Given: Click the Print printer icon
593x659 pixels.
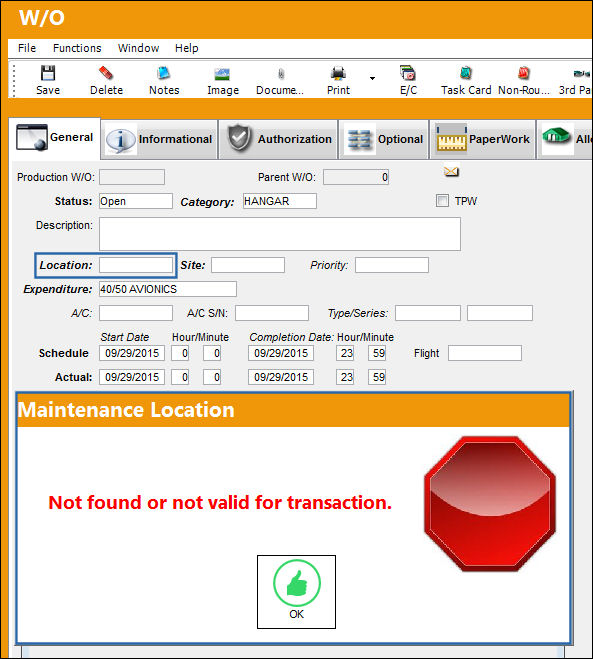Looking at the screenshot, I should (x=338, y=74).
